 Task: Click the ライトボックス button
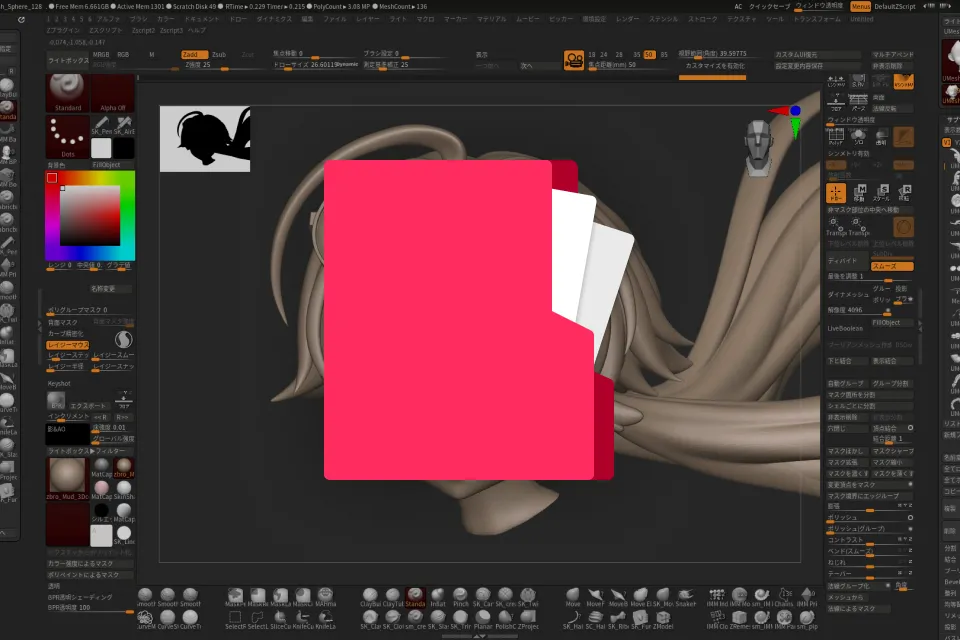point(68,60)
